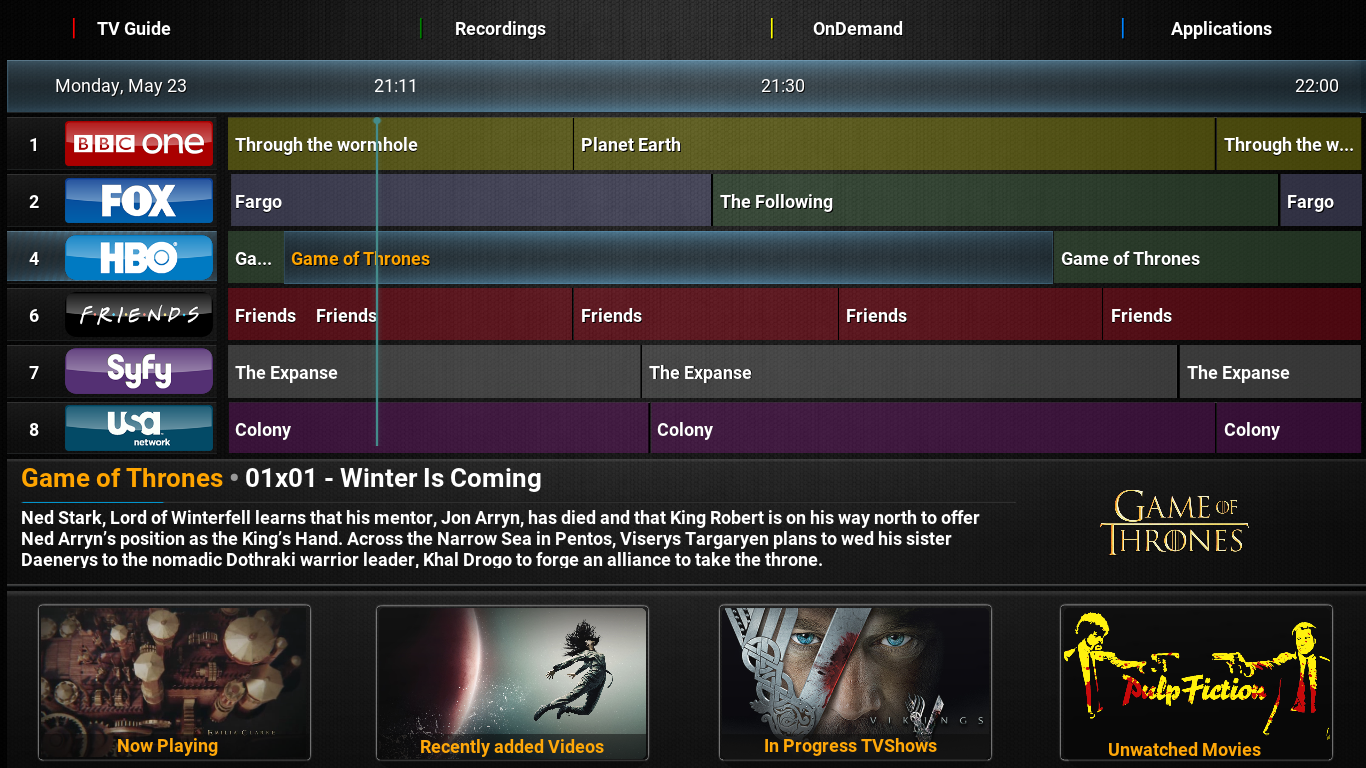1366x768 pixels.
Task: Click channel number 6
Action: (x=33, y=316)
